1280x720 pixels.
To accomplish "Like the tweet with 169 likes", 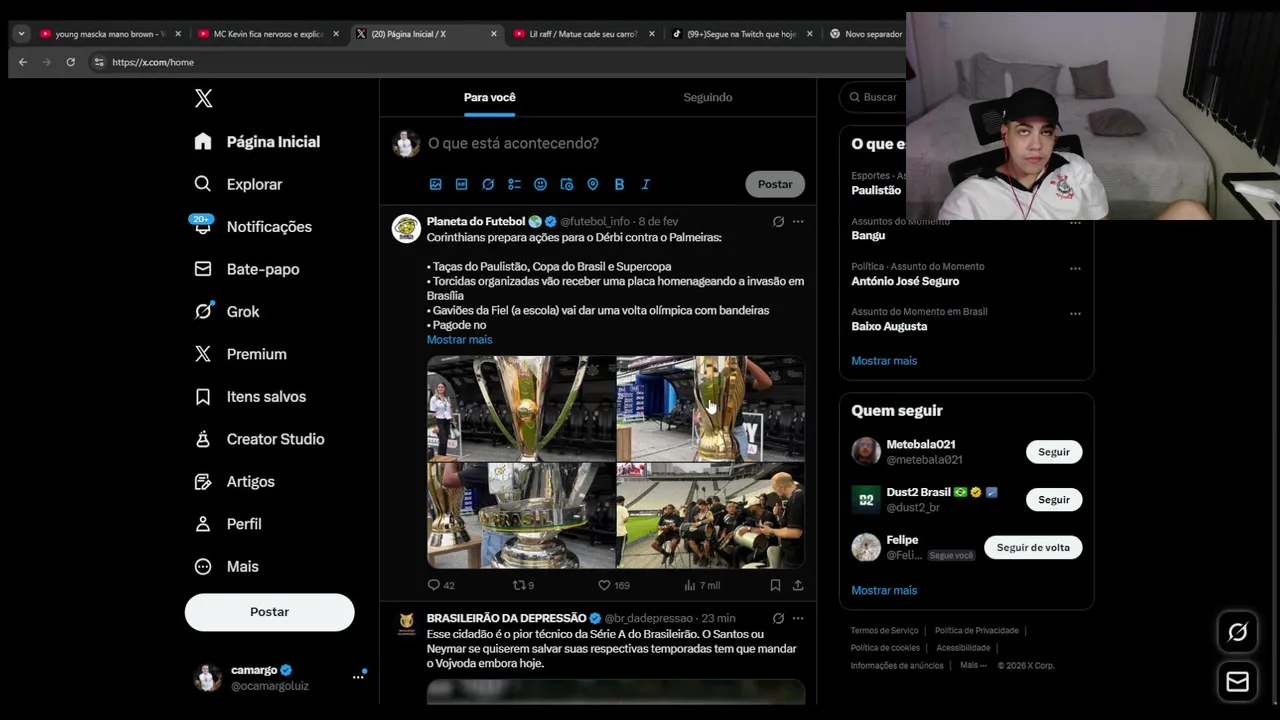I will (x=613, y=585).
